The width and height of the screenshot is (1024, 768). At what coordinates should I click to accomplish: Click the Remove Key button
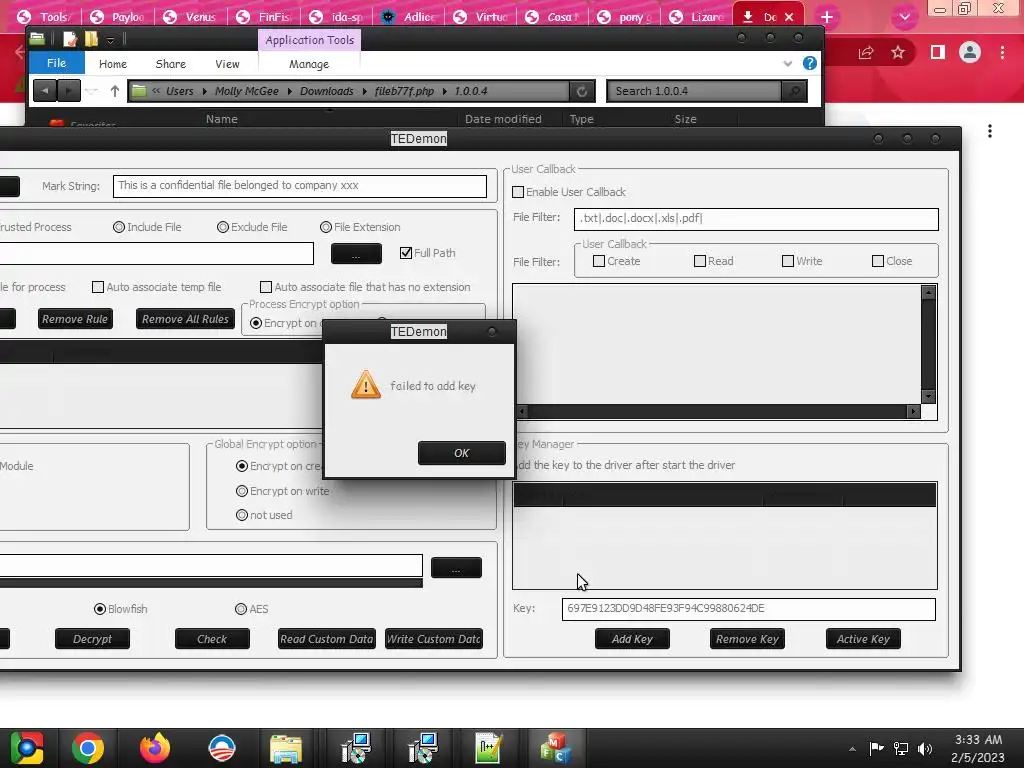747,639
